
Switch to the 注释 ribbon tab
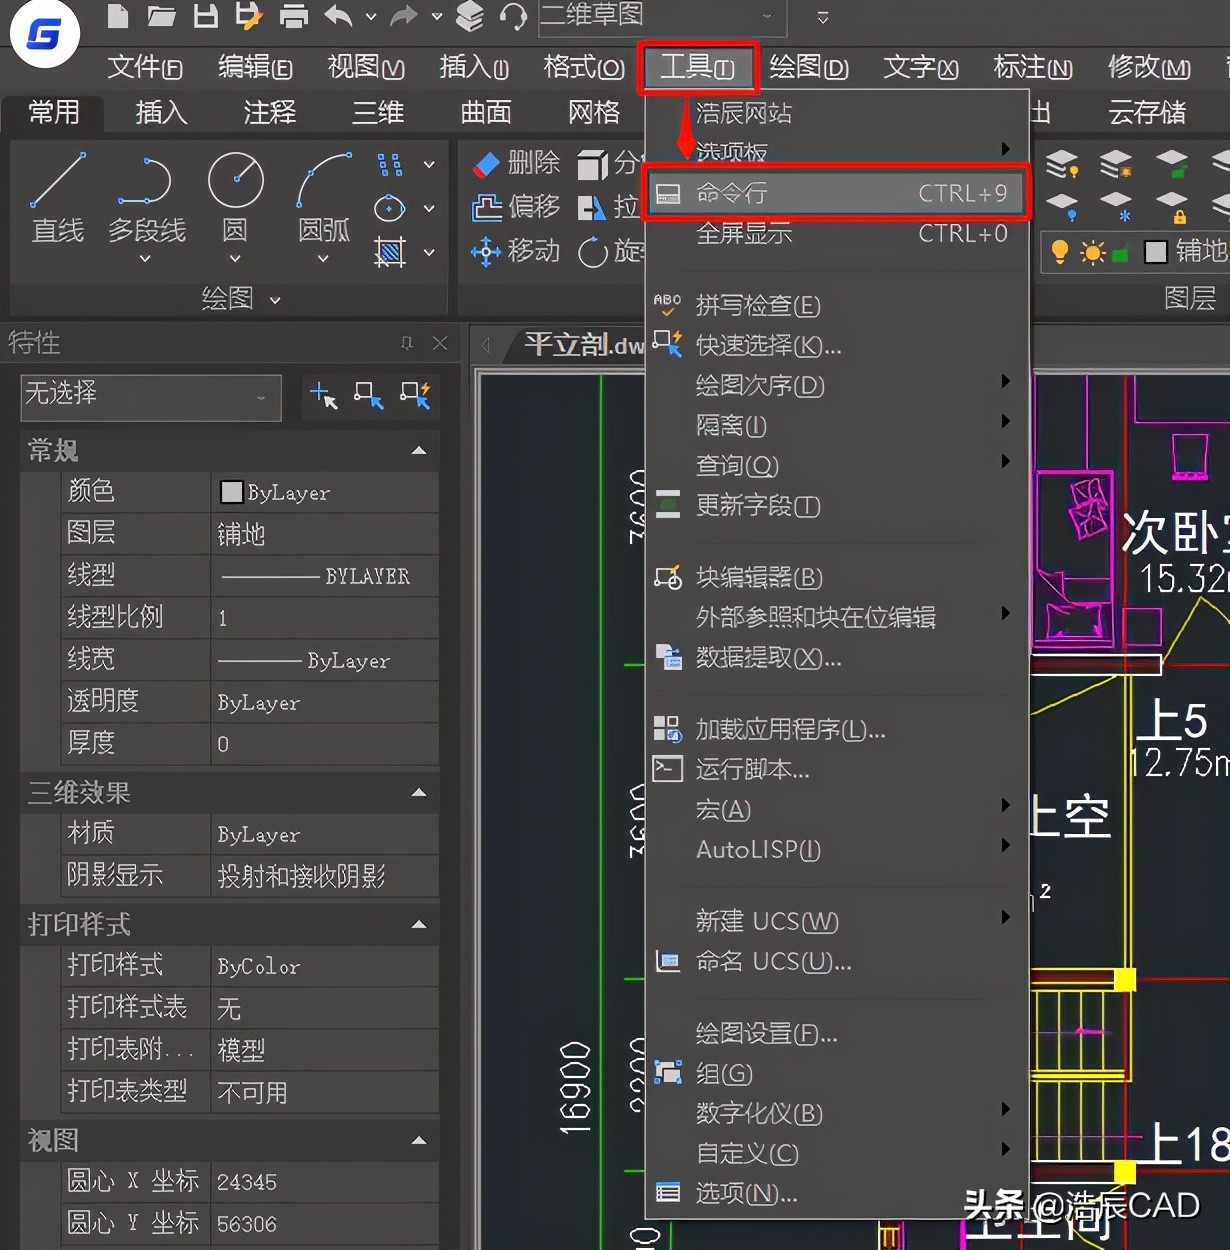pyautogui.click(x=268, y=113)
